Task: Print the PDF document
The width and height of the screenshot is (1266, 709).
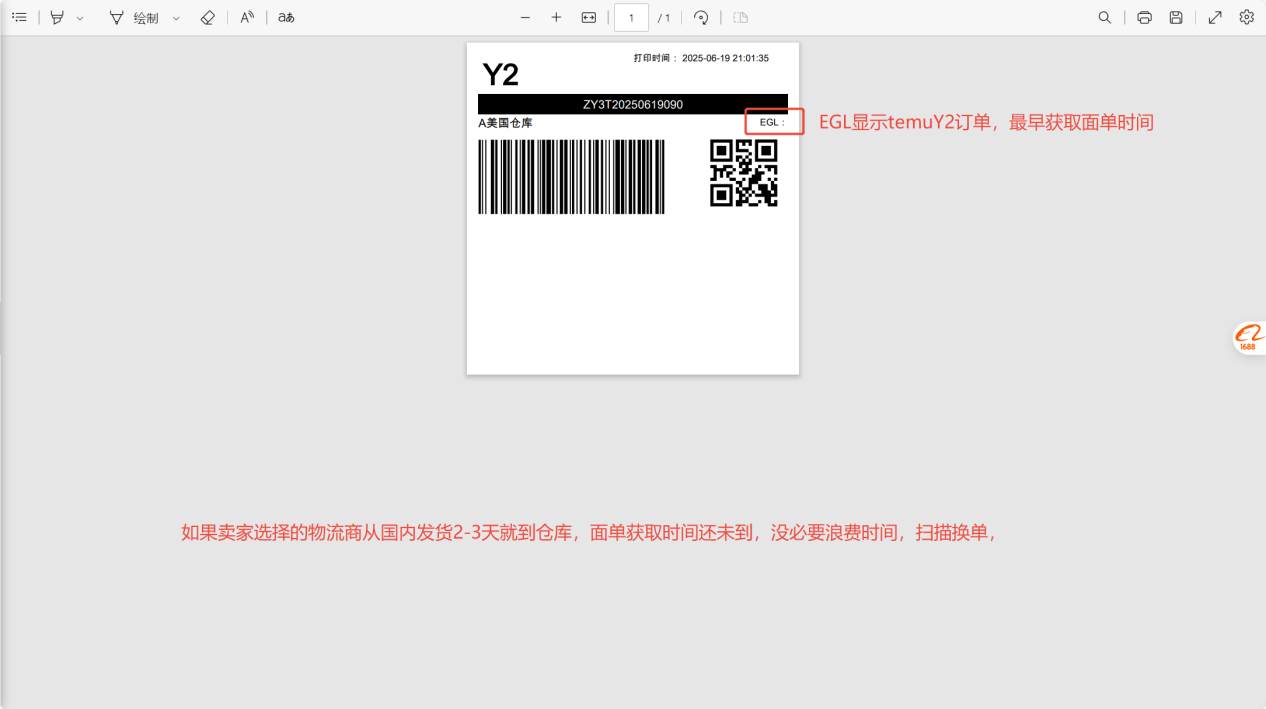Action: point(1144,17)
